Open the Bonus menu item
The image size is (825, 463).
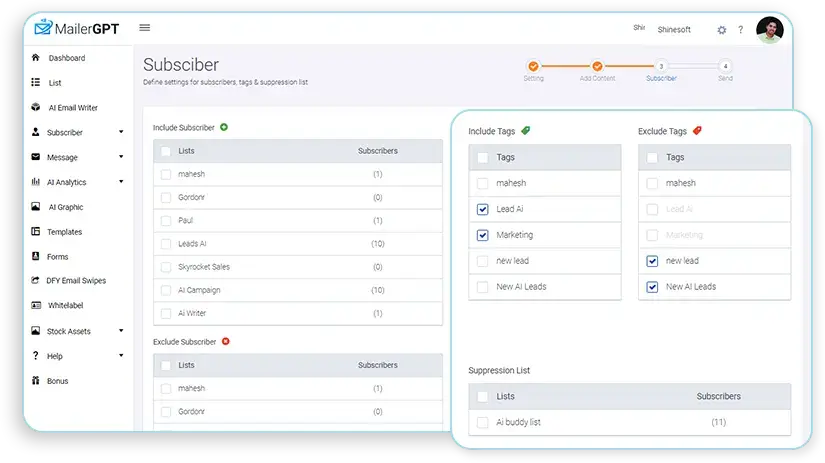coord(57,381)
